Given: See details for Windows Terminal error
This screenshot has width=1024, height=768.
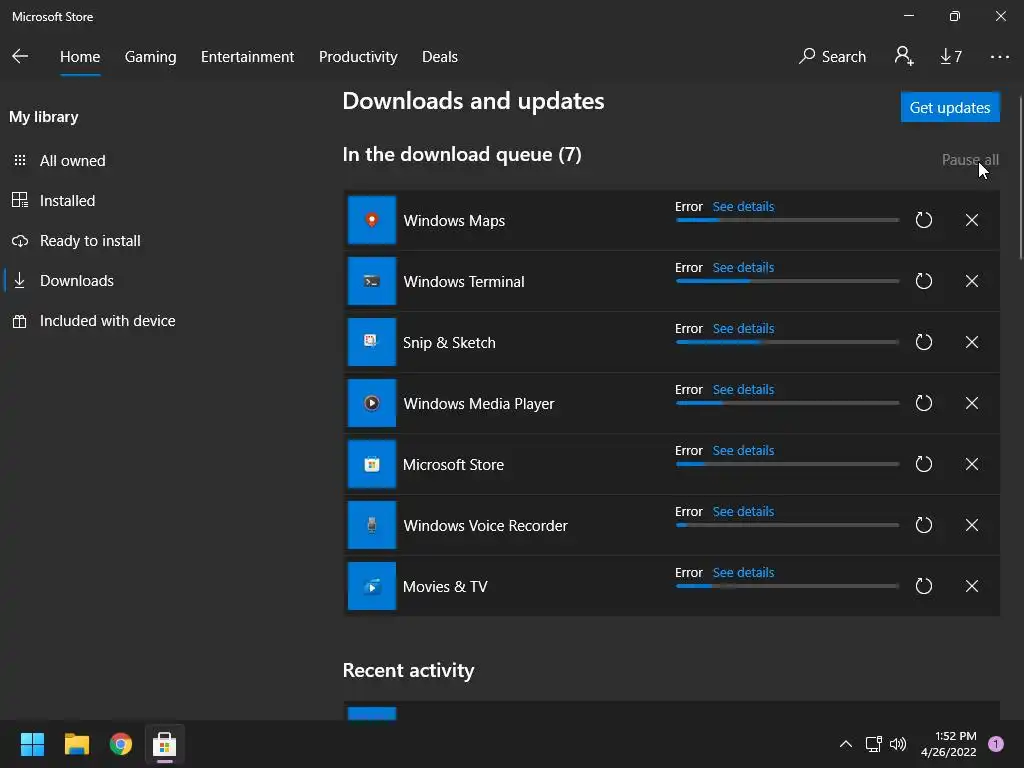Looking at the screenshot, I should (x=743, y=267).
